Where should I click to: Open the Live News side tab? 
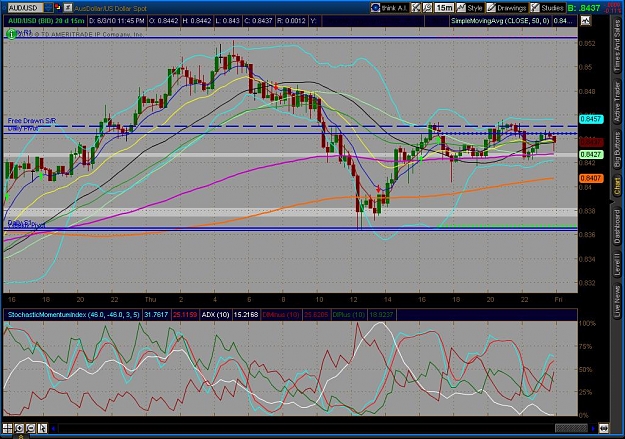pos(617,299)
